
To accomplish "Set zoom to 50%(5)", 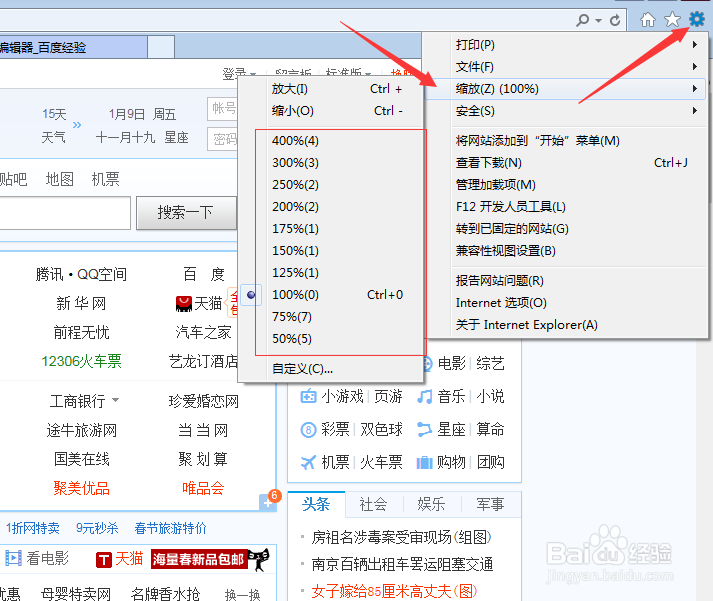I will 331,339.
